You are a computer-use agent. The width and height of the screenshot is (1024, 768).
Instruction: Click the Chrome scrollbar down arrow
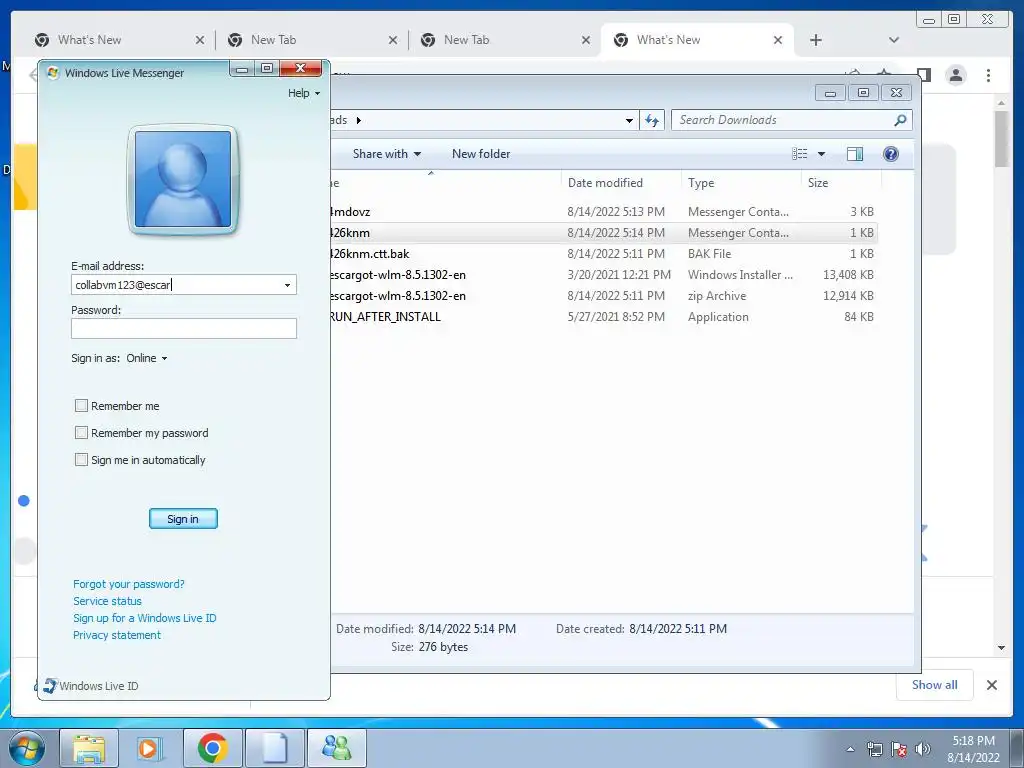(1002, 648)
